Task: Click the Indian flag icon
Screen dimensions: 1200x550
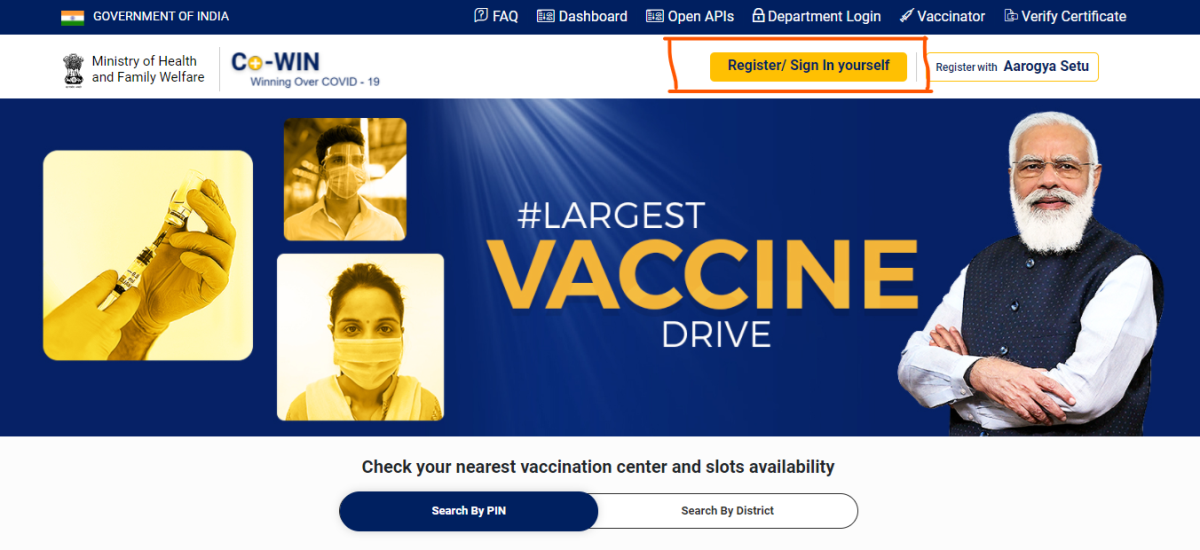Action: click(72, 17)
